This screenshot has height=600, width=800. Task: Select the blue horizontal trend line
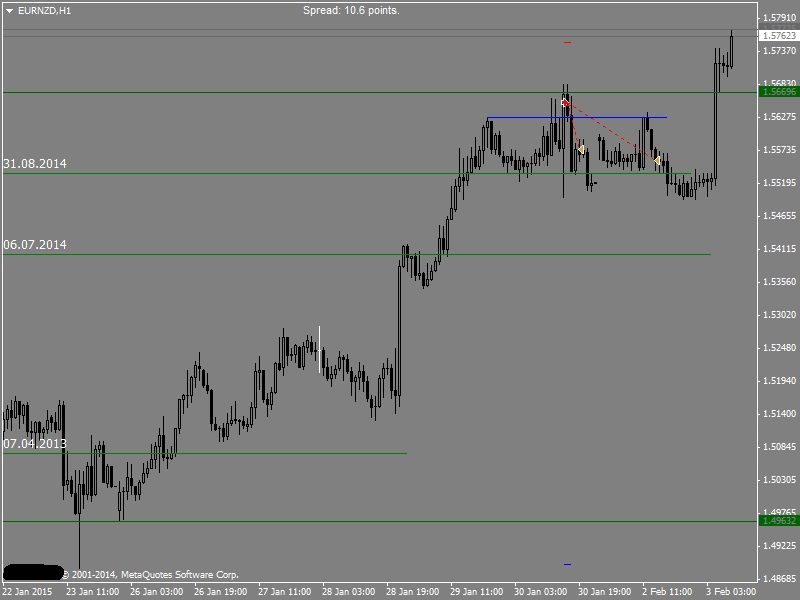point(577,117)
